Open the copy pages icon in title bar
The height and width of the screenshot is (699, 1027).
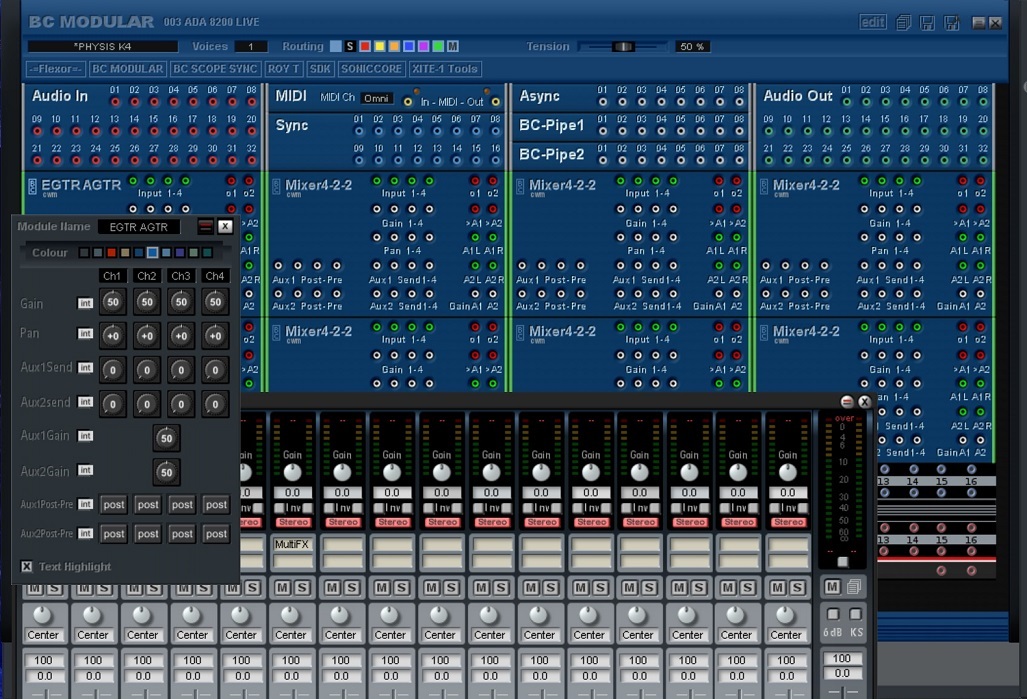click(x=903, y=23)
